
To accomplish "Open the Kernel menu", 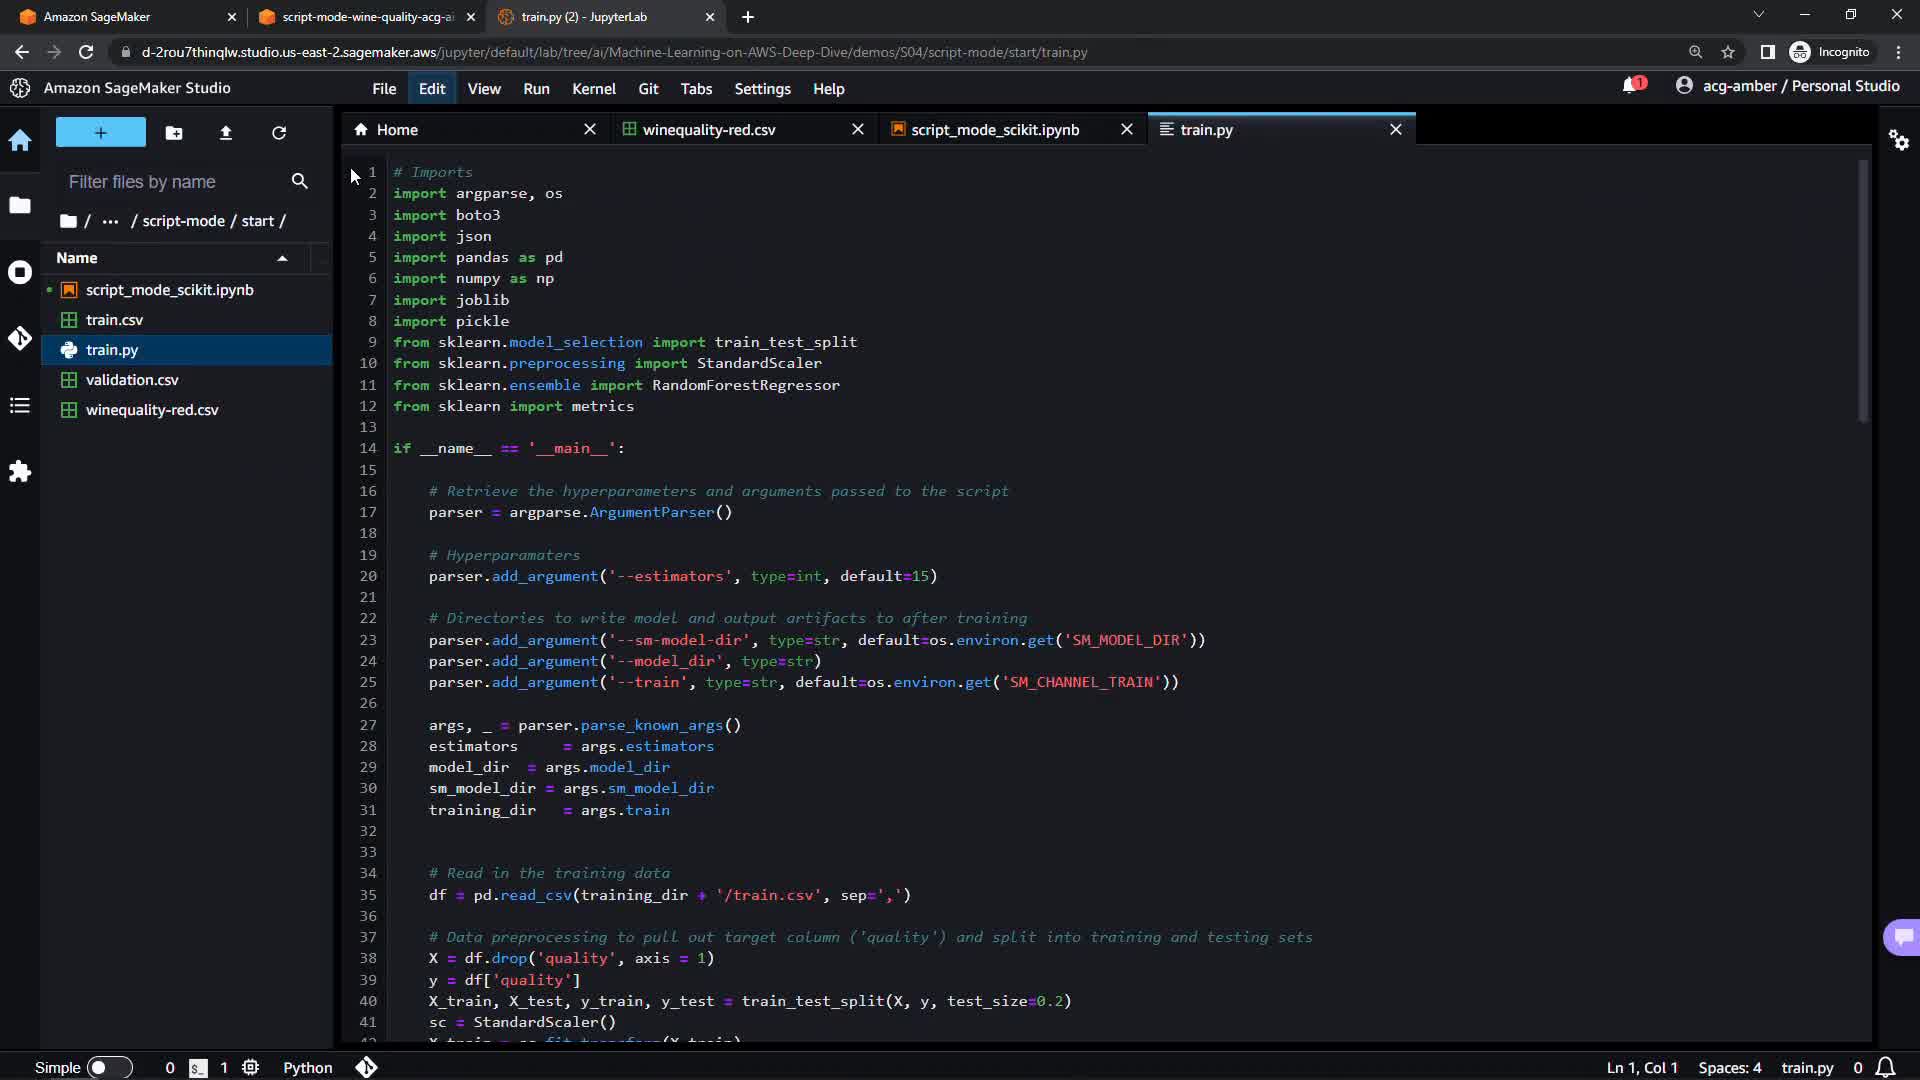I will tap(593, 89).
